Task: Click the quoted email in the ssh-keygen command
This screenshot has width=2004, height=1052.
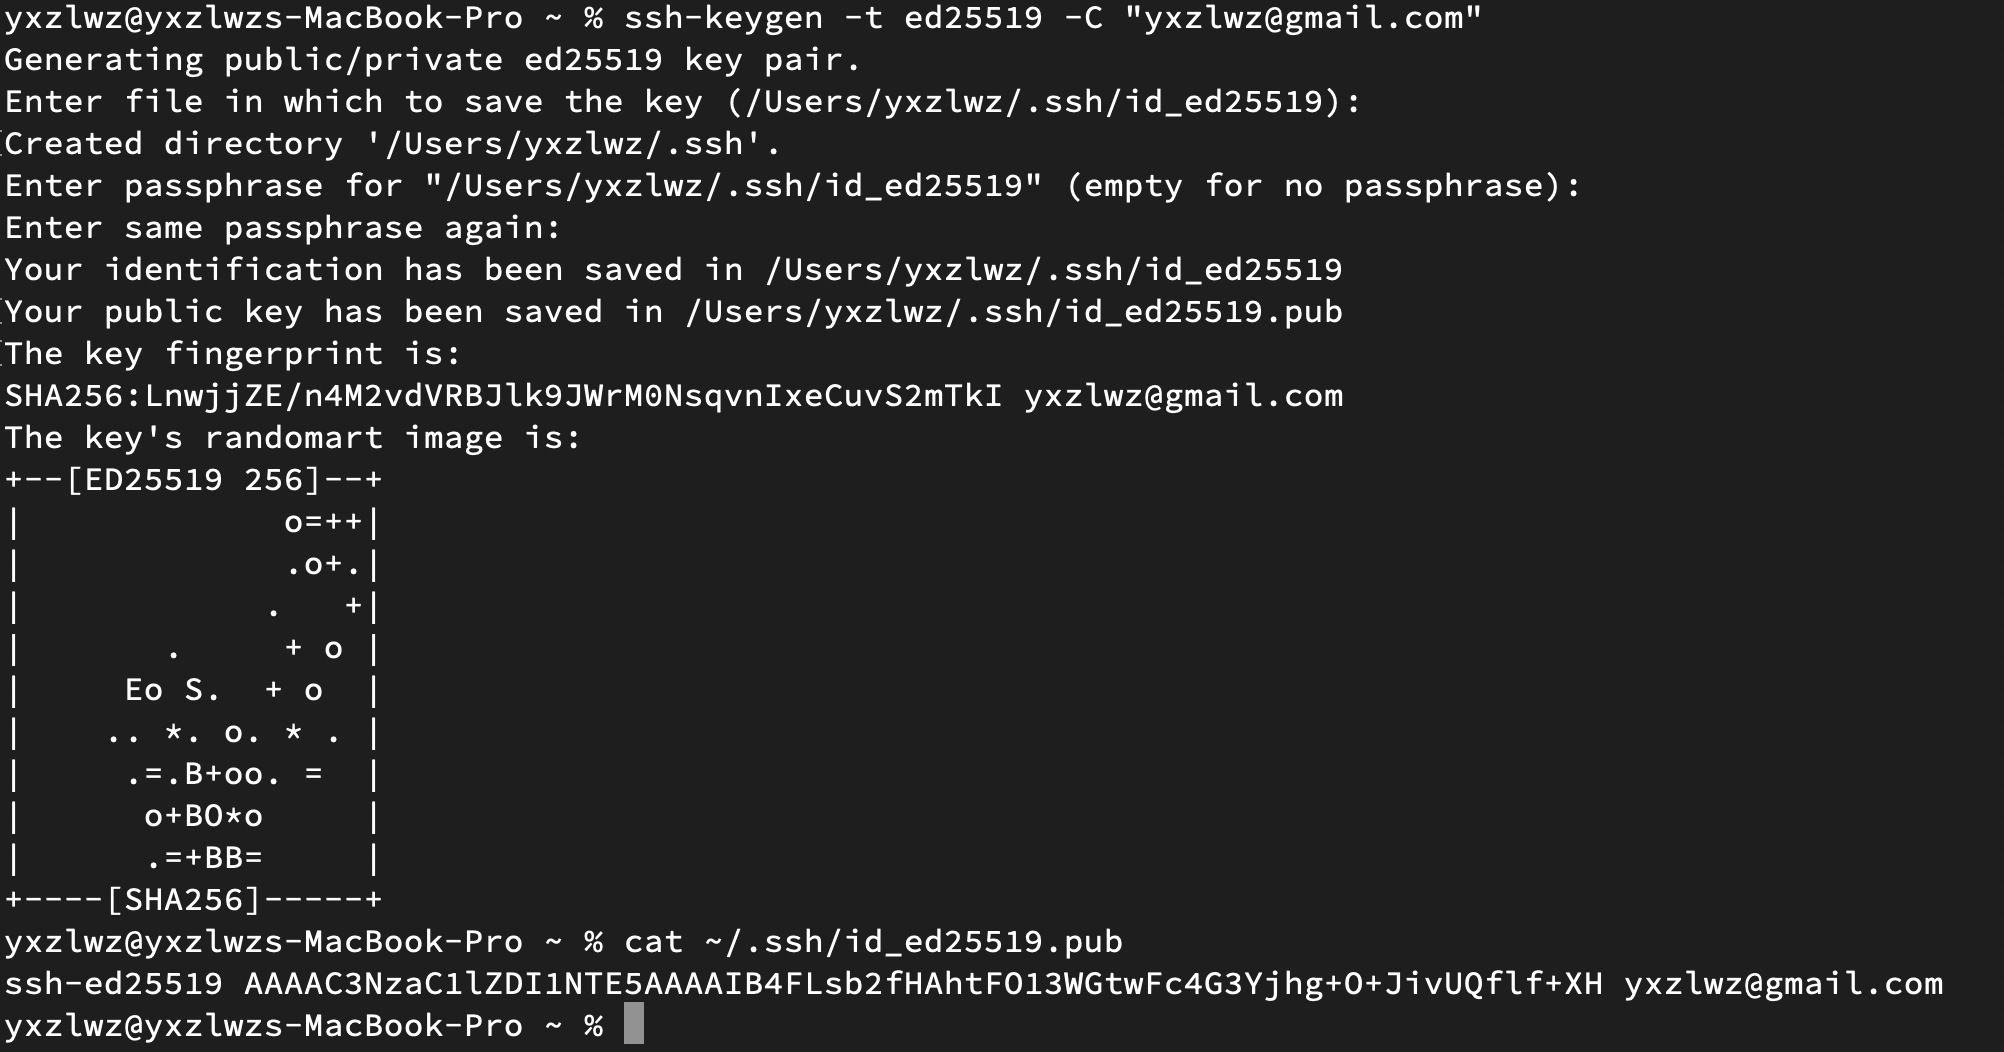Action: 1302,17
